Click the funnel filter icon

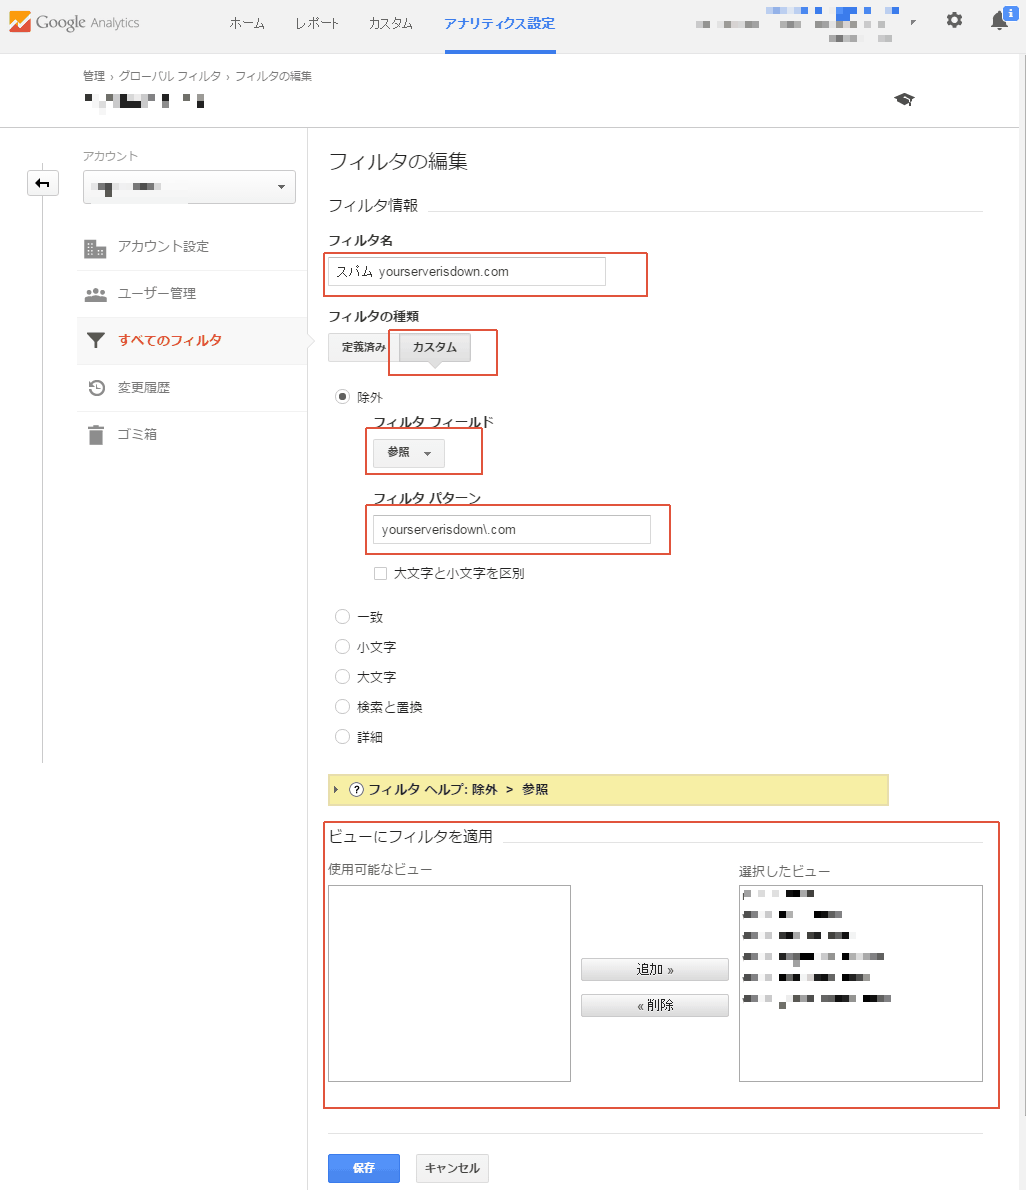[96, 340]
